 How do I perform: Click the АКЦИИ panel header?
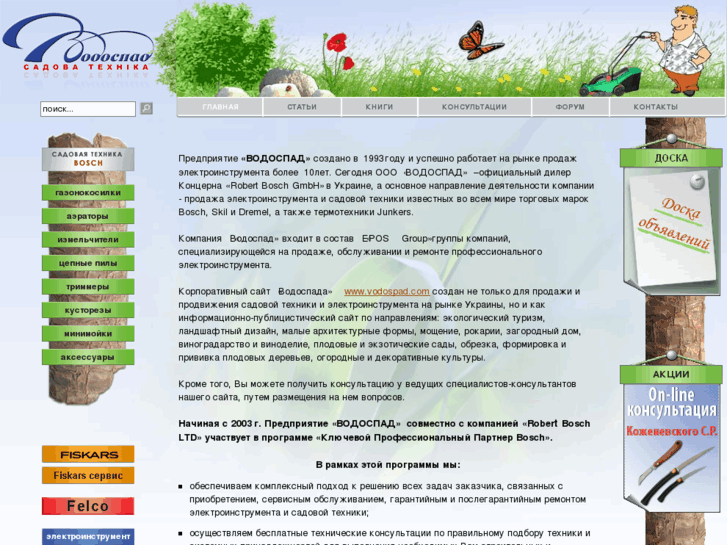pos(671,374)
